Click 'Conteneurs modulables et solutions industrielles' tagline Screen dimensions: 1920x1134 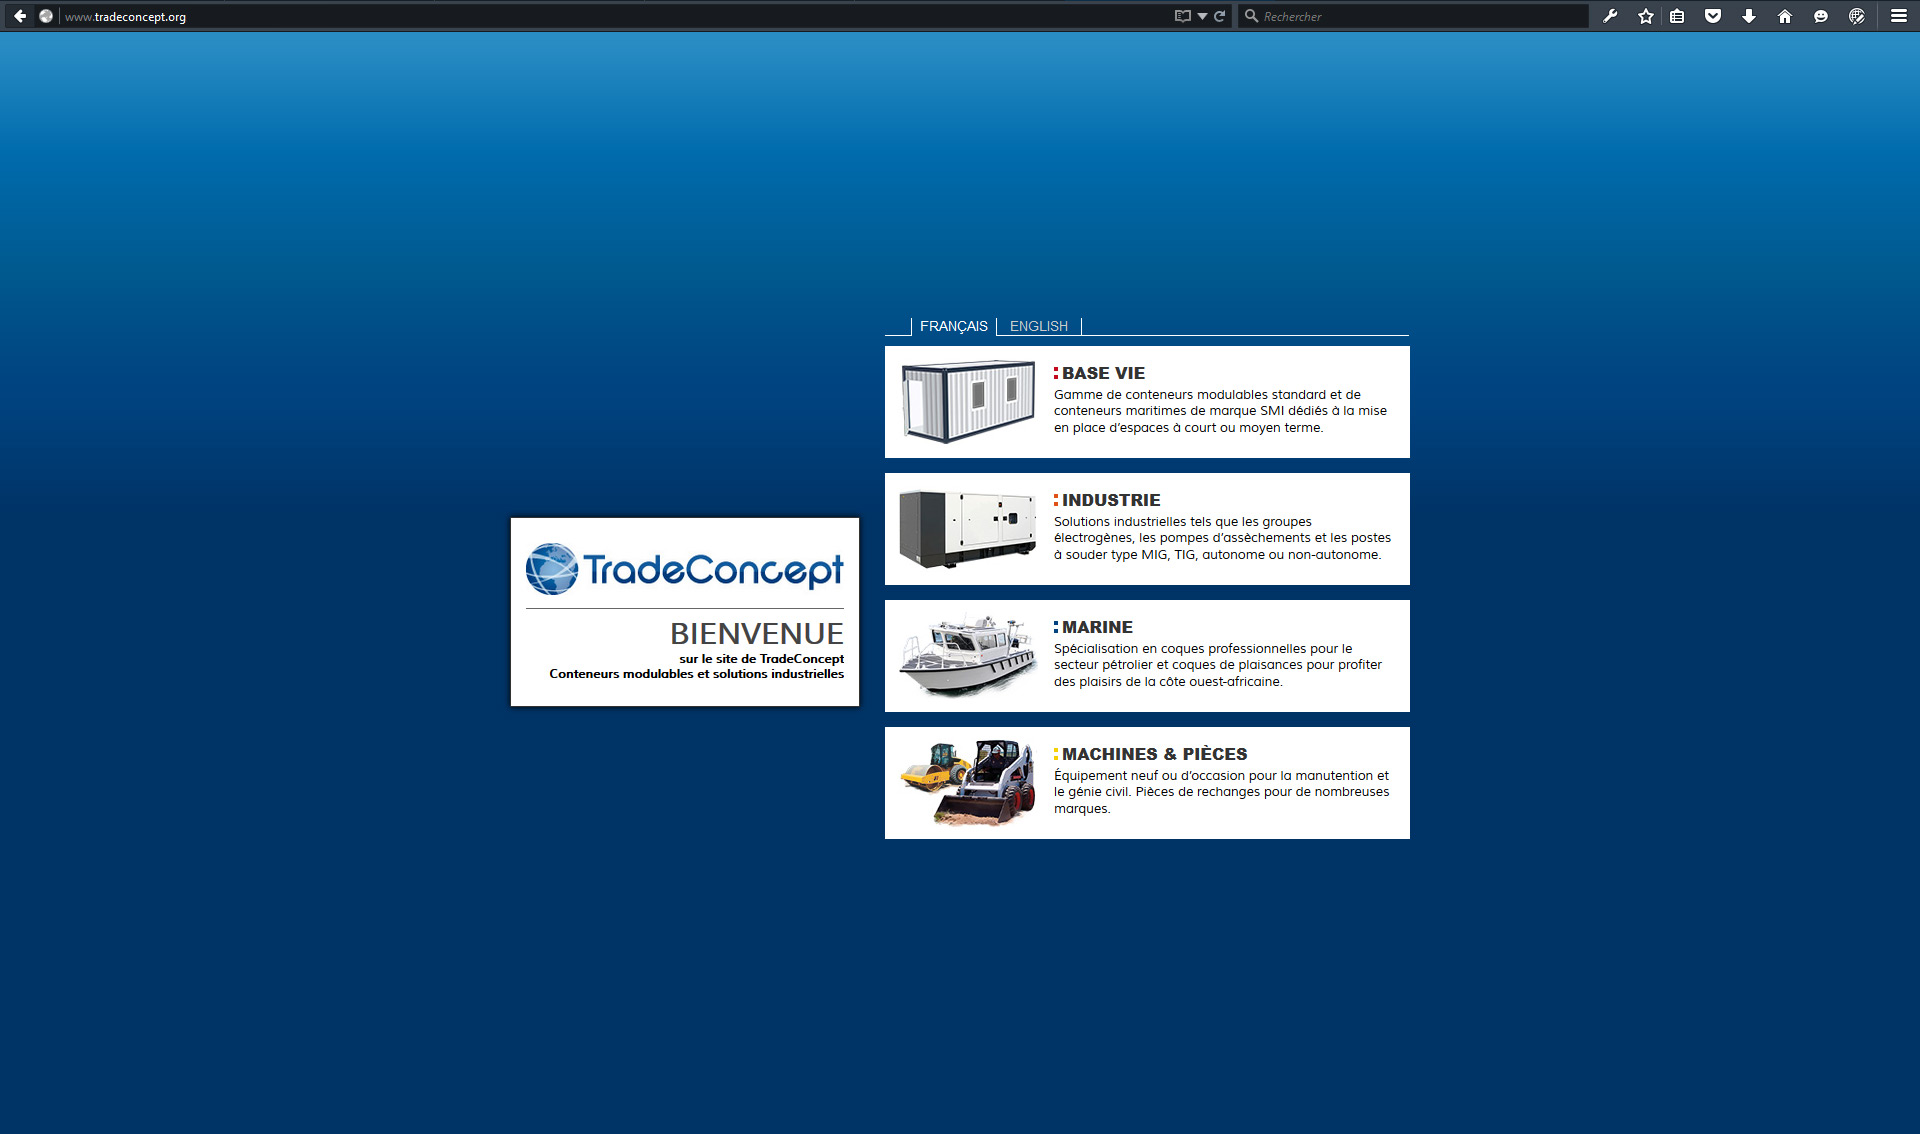pos(697,674)
